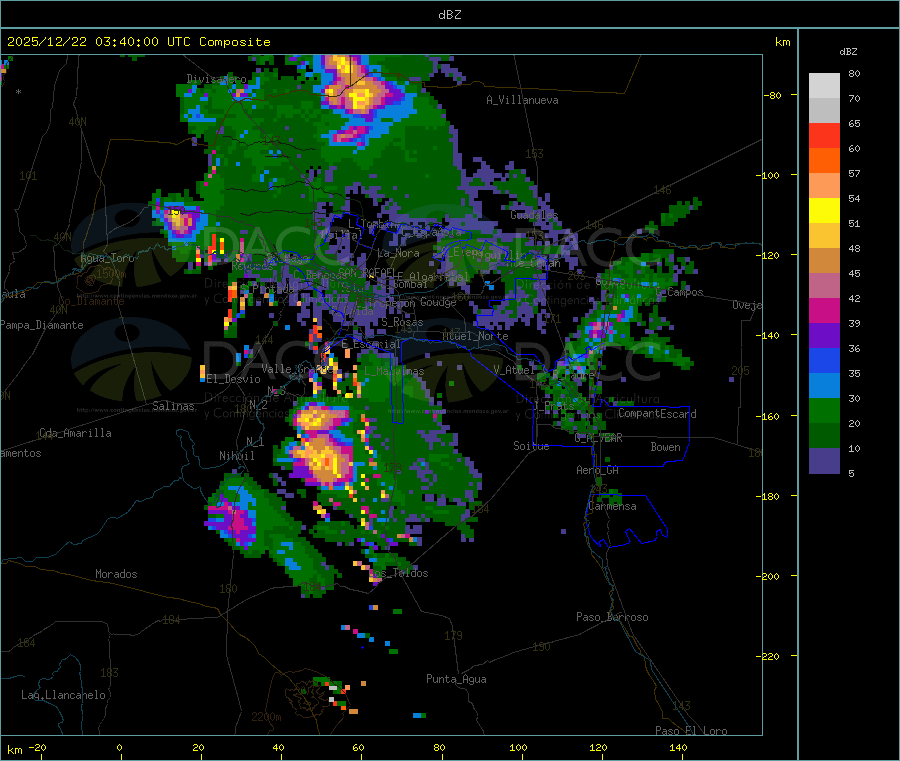
Task: Click the red 60-65 dBZ legend swatch
Action: (x=824, y=135)
